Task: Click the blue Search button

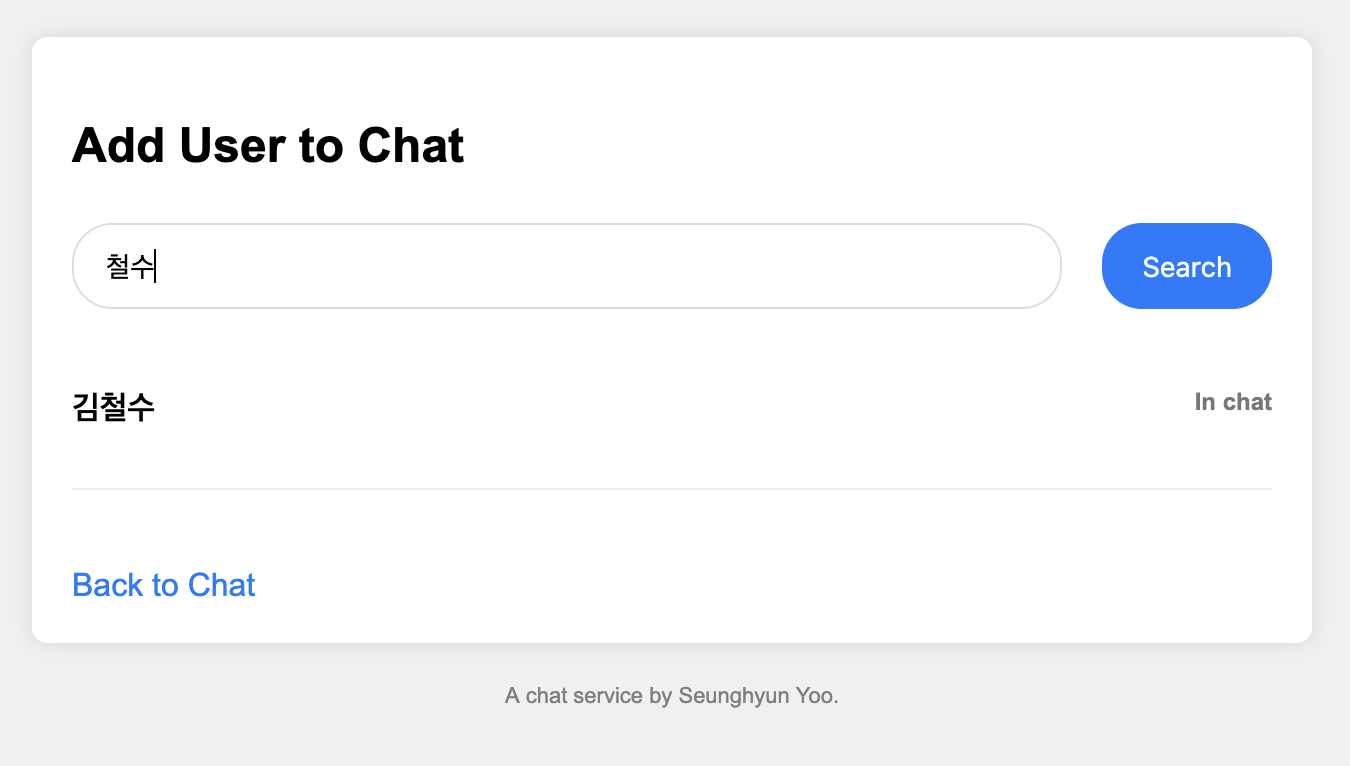Action: [x=1186, y=266]
